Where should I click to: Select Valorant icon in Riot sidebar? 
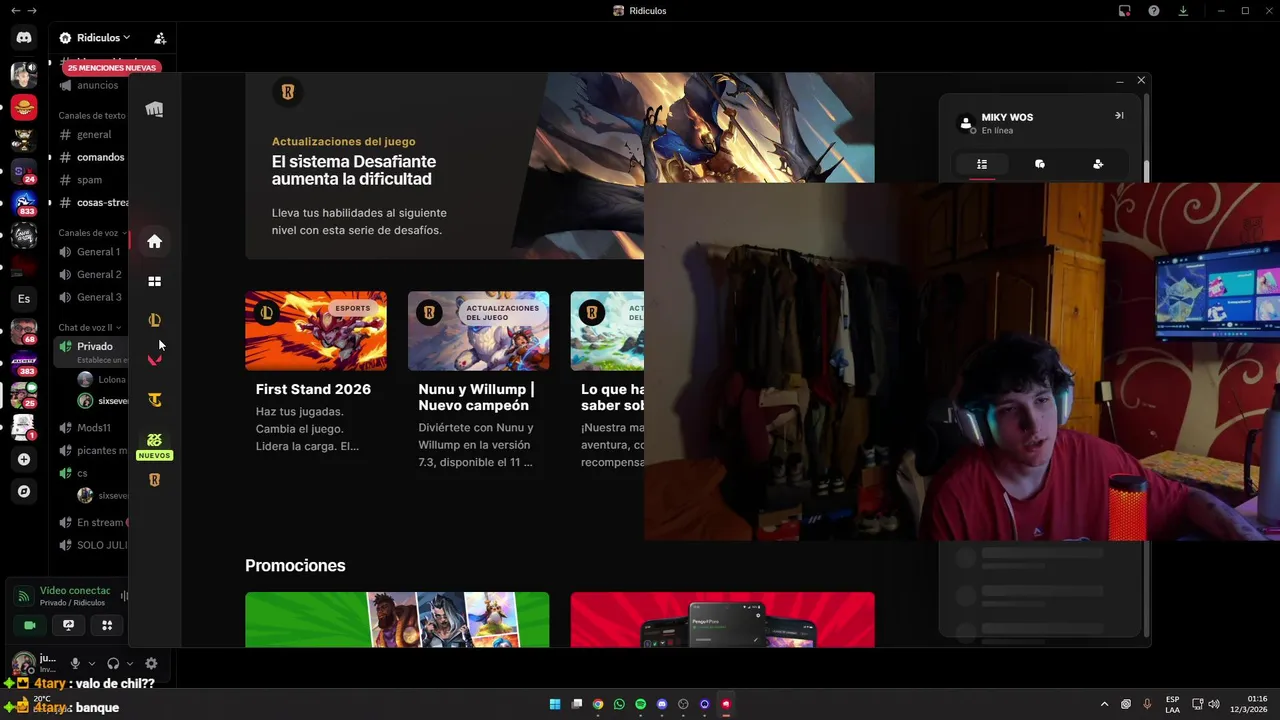(x=154, y=360)
